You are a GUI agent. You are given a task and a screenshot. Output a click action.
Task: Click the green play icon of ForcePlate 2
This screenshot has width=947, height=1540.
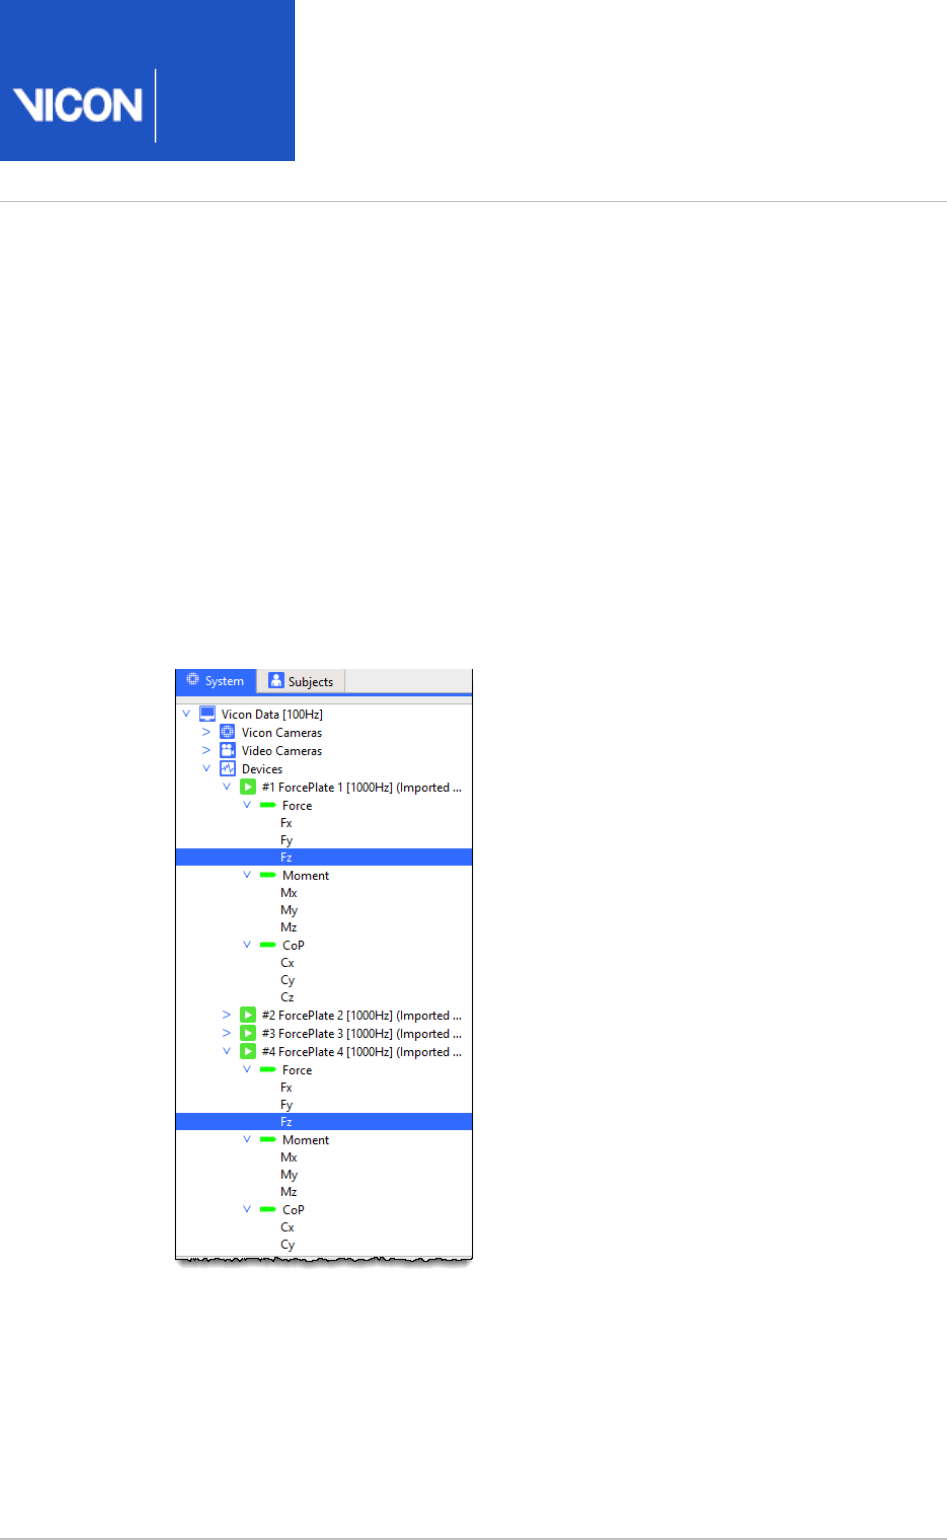[x=248, y=1015]
